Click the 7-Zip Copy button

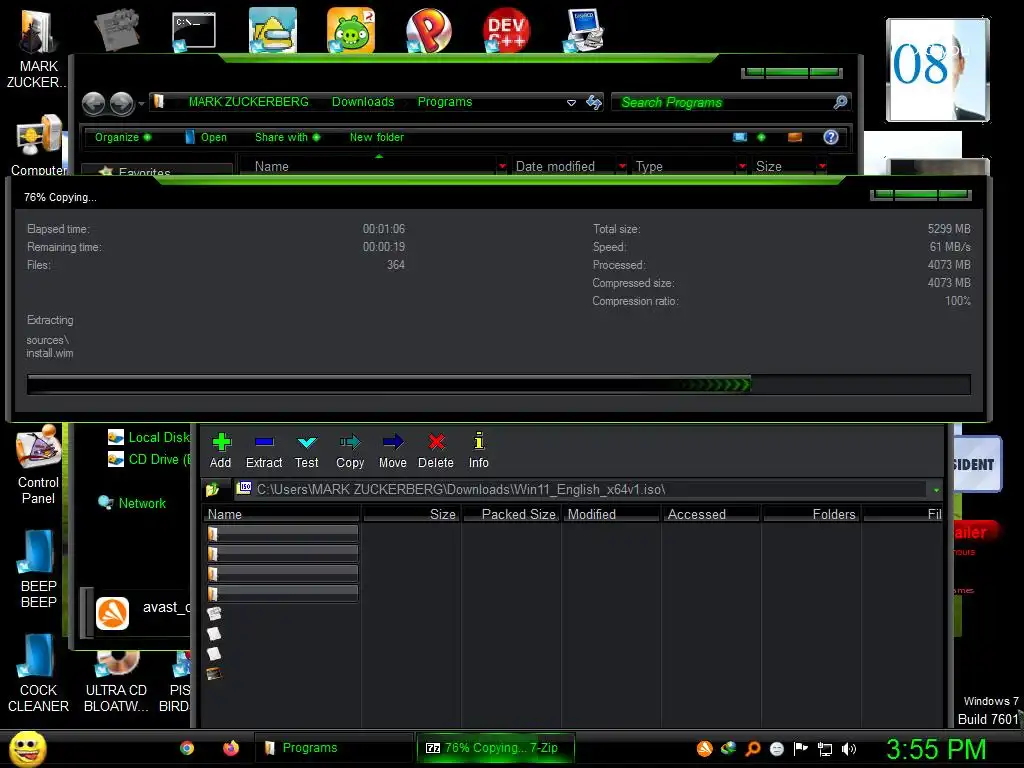(x=350, y=451)
